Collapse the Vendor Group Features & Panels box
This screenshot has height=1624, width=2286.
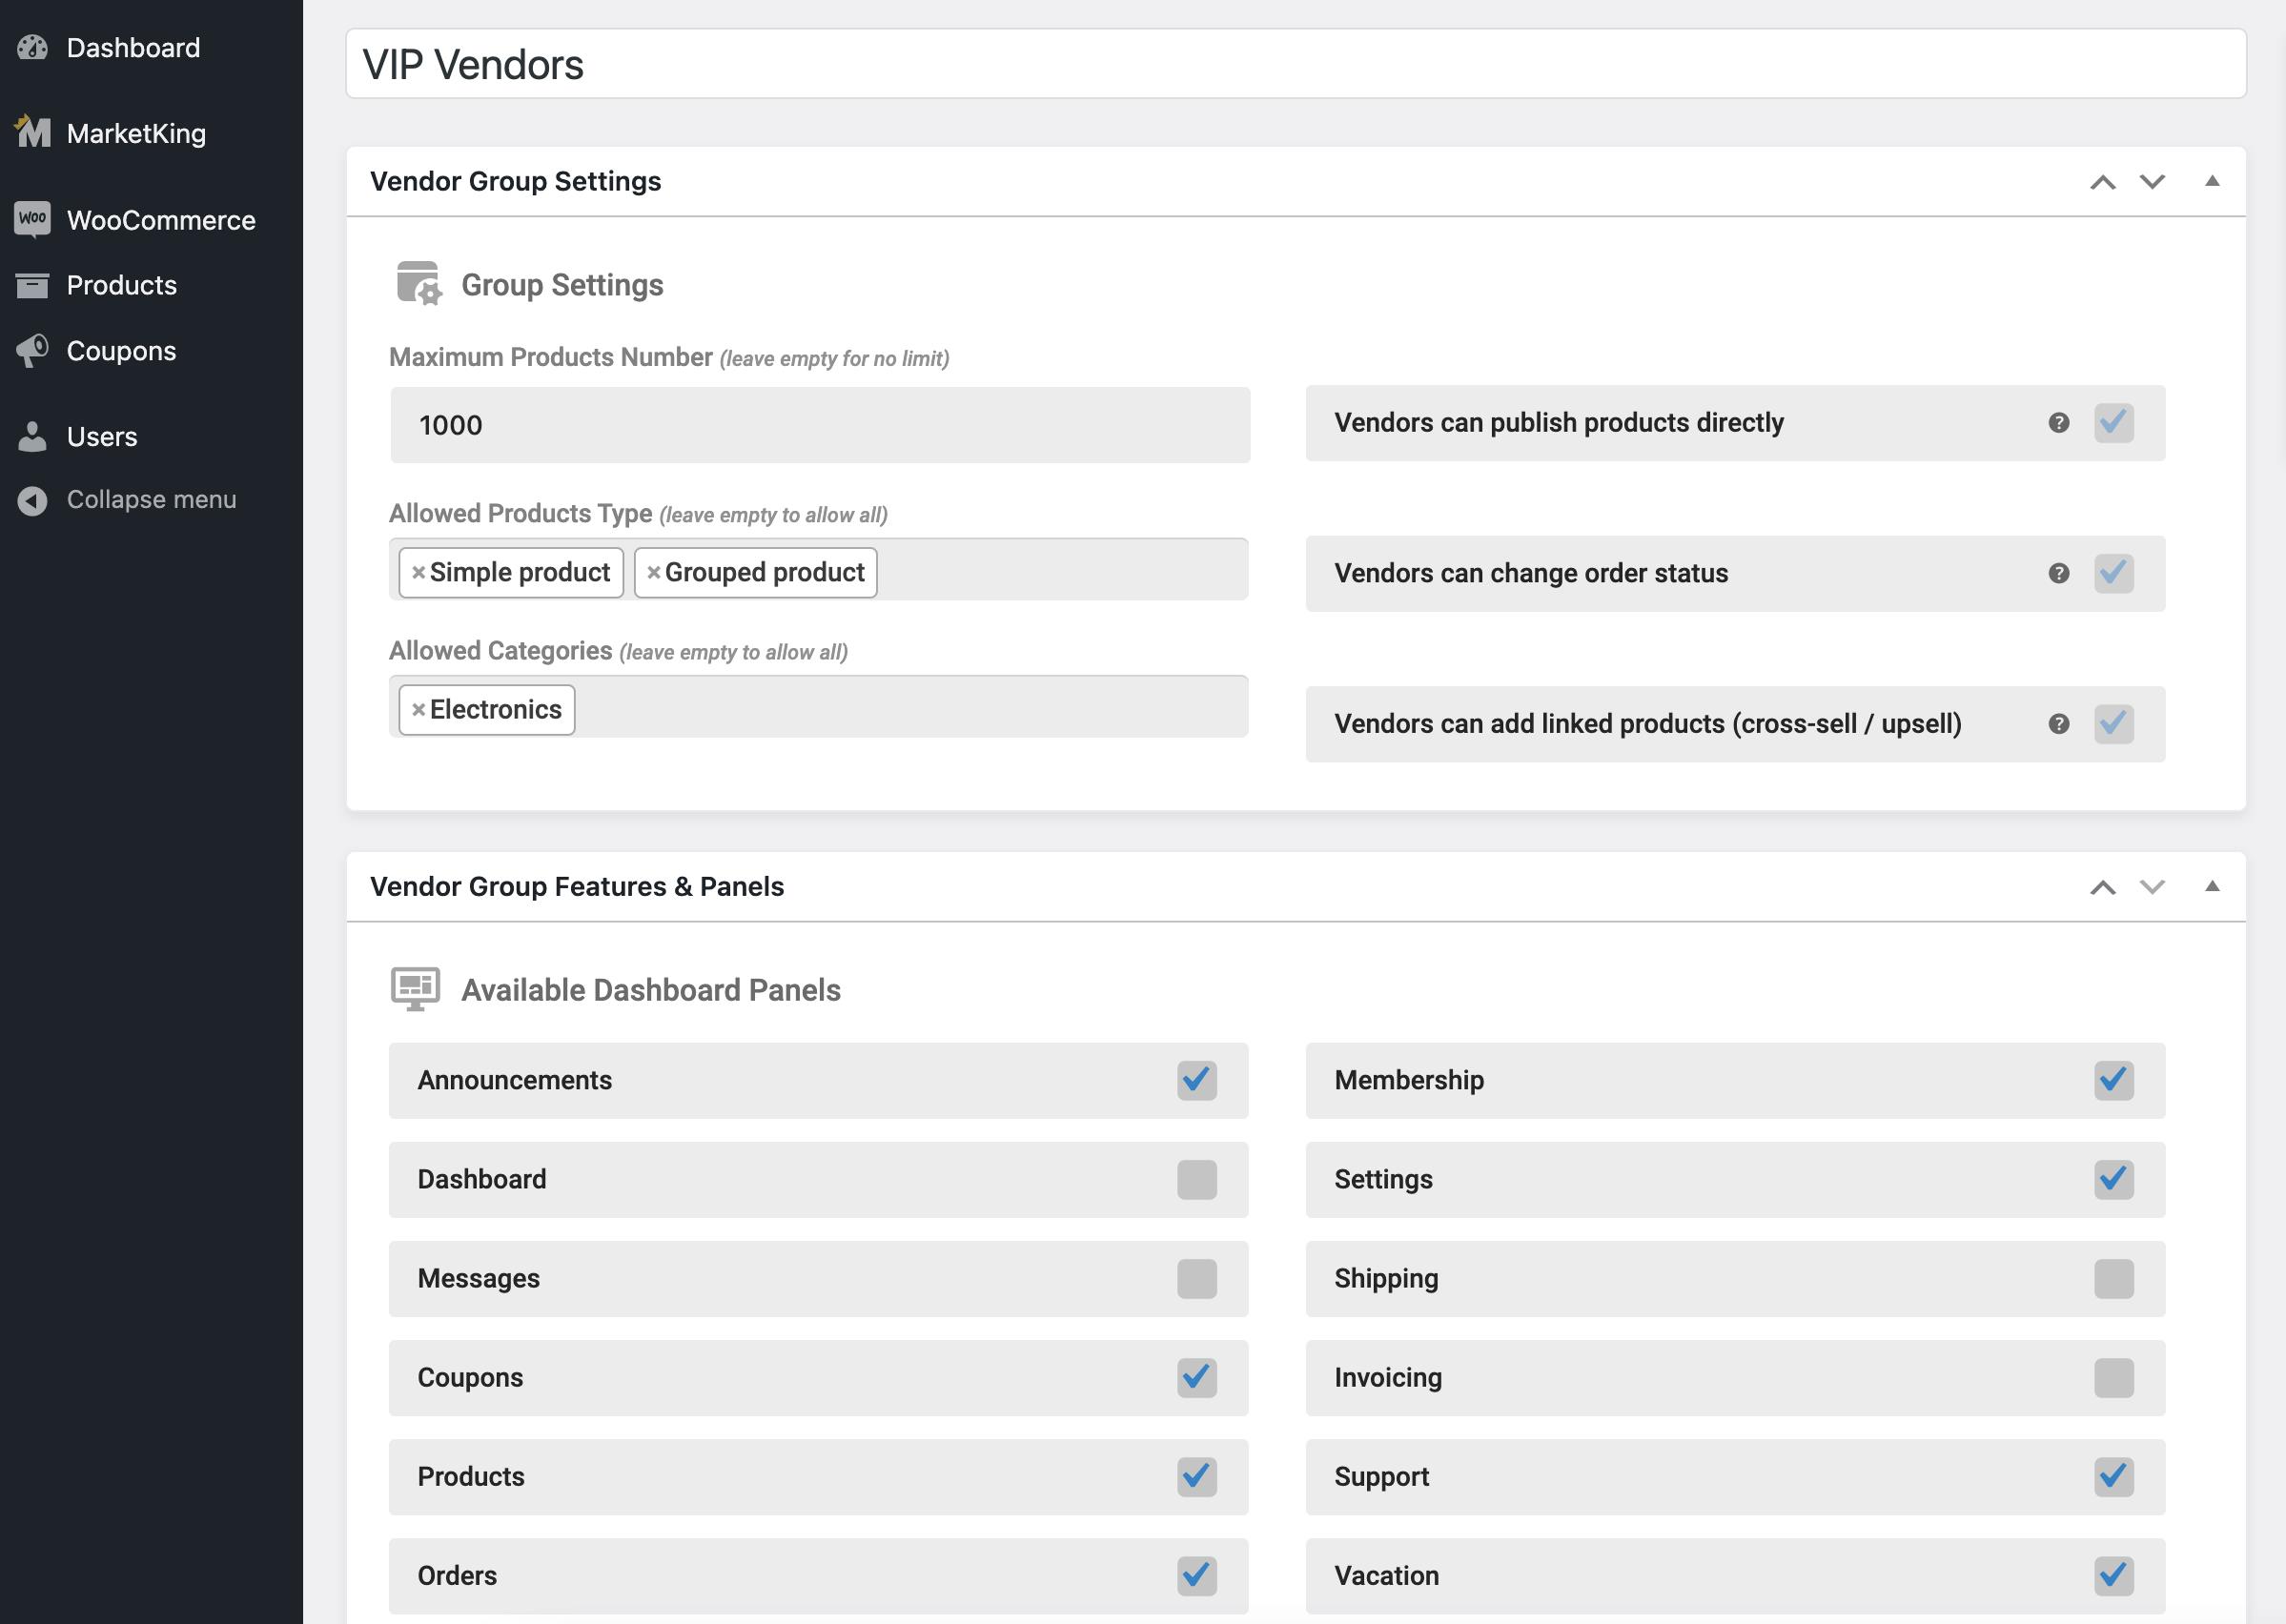[2212, 886]
